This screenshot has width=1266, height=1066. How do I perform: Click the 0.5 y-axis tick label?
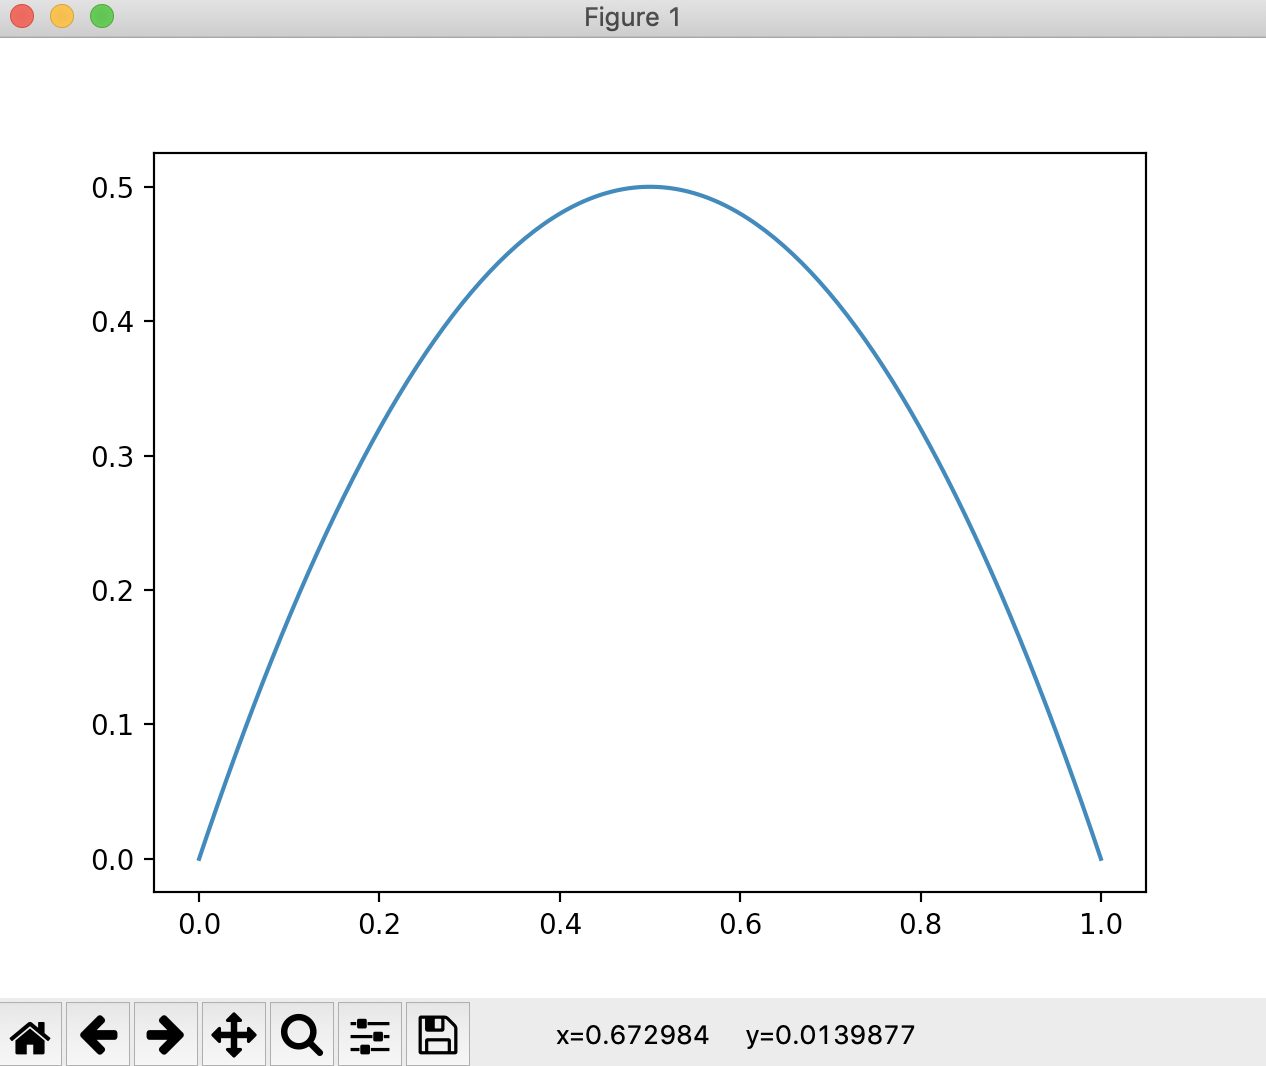coord(113,188)
